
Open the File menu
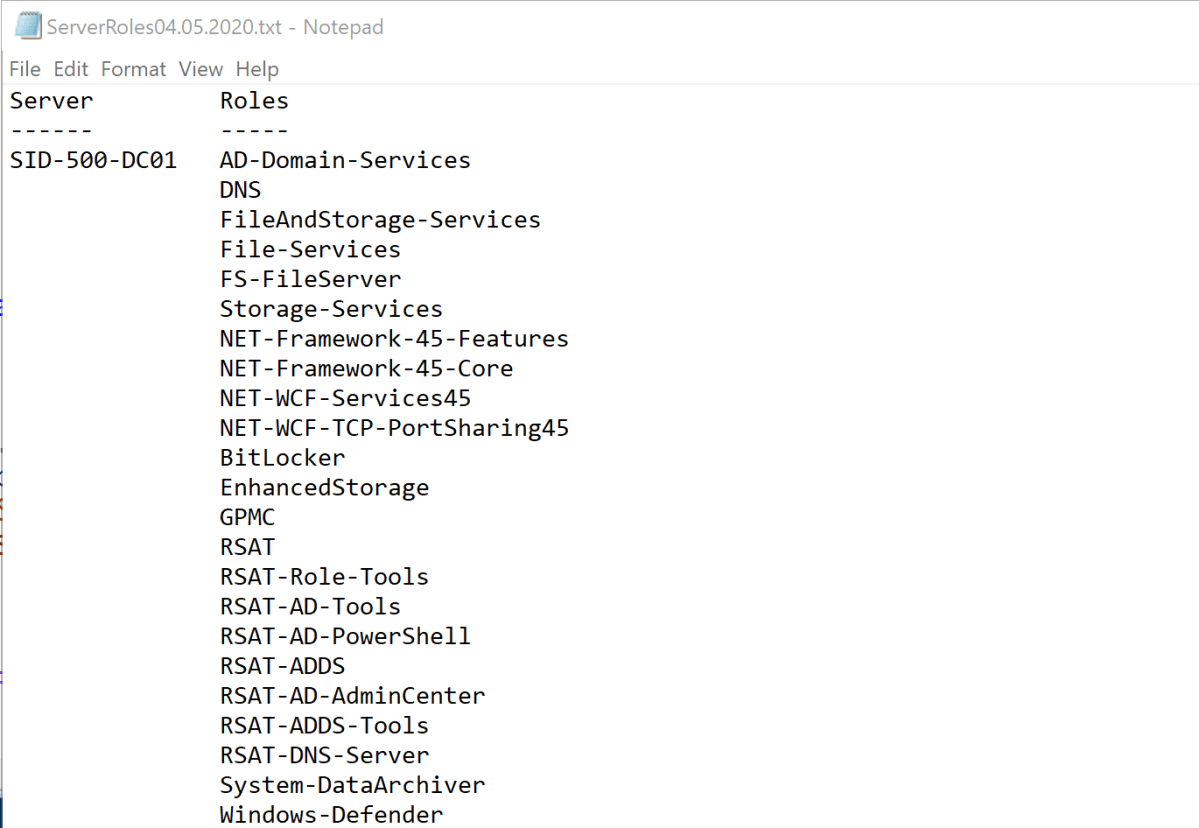pyautogui.click(x=25, y=69)
